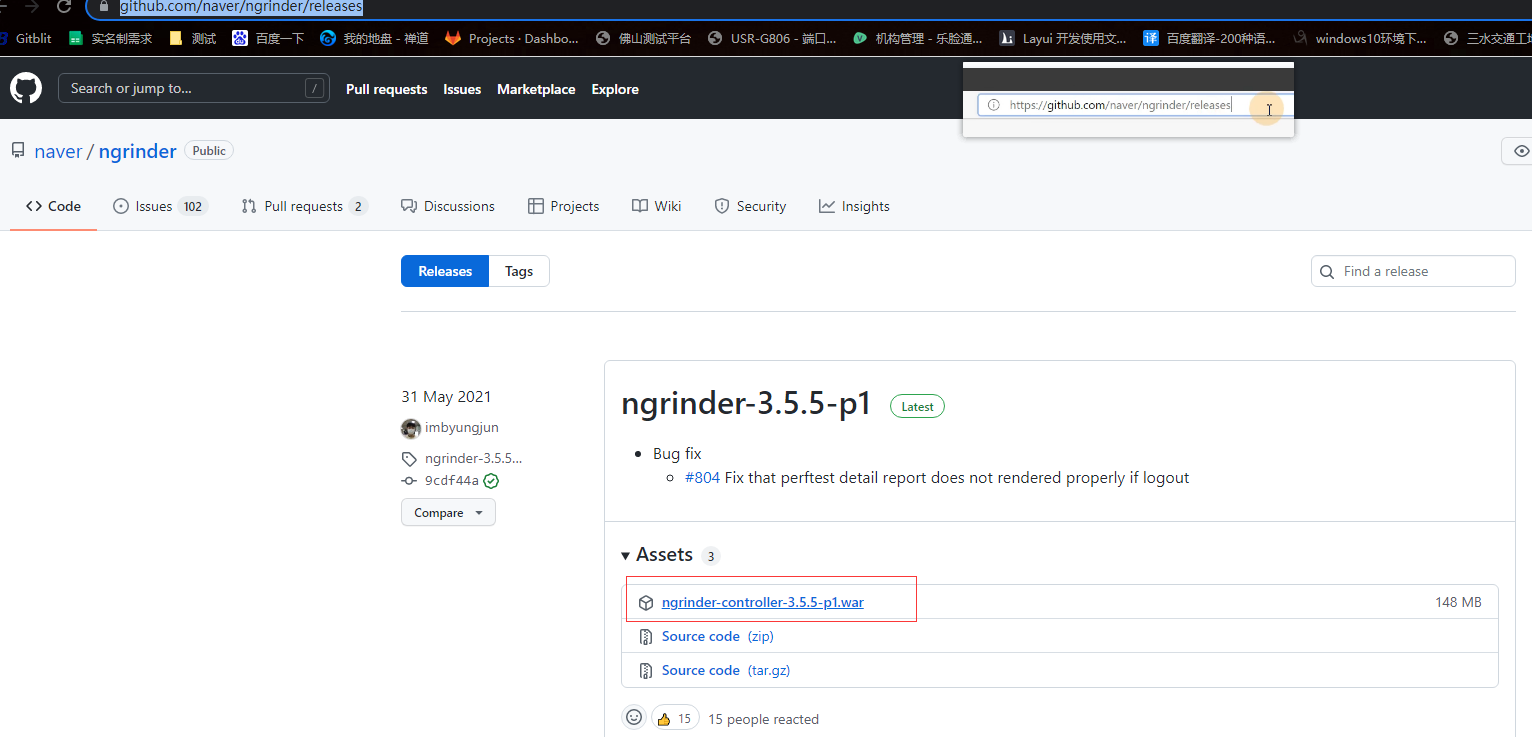Open issue #804 link
The width and height of the screenshot is (1532, 737).
702,478
